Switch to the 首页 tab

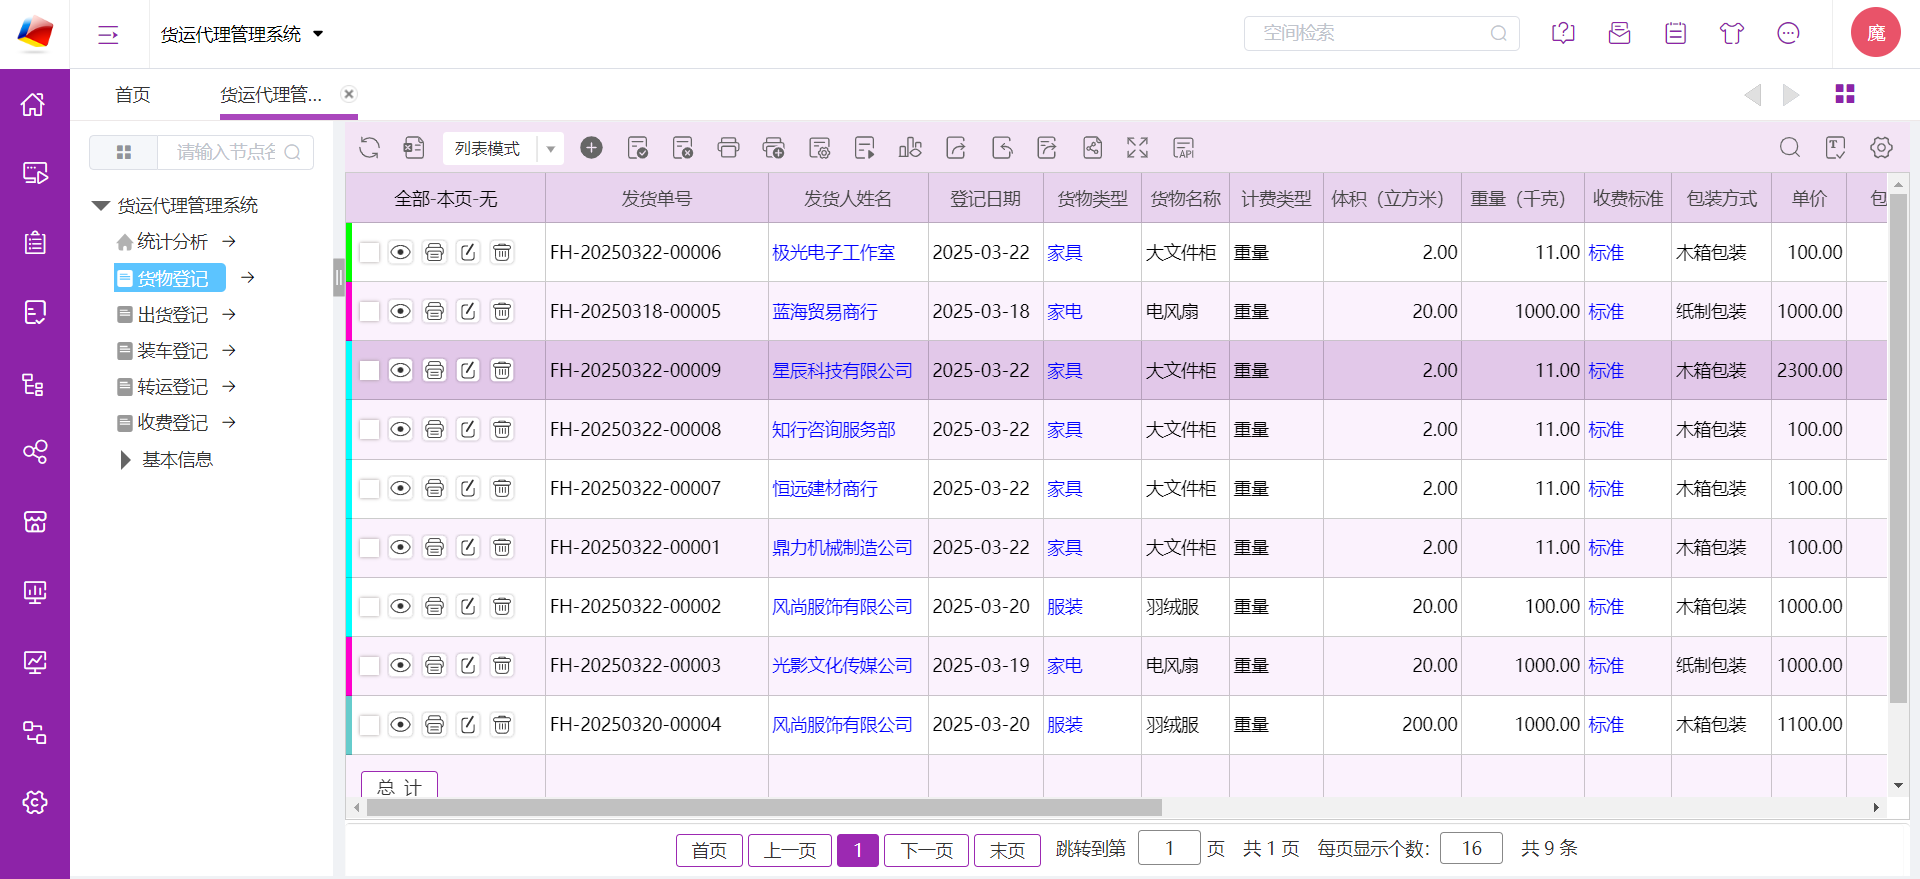point(133,94)
